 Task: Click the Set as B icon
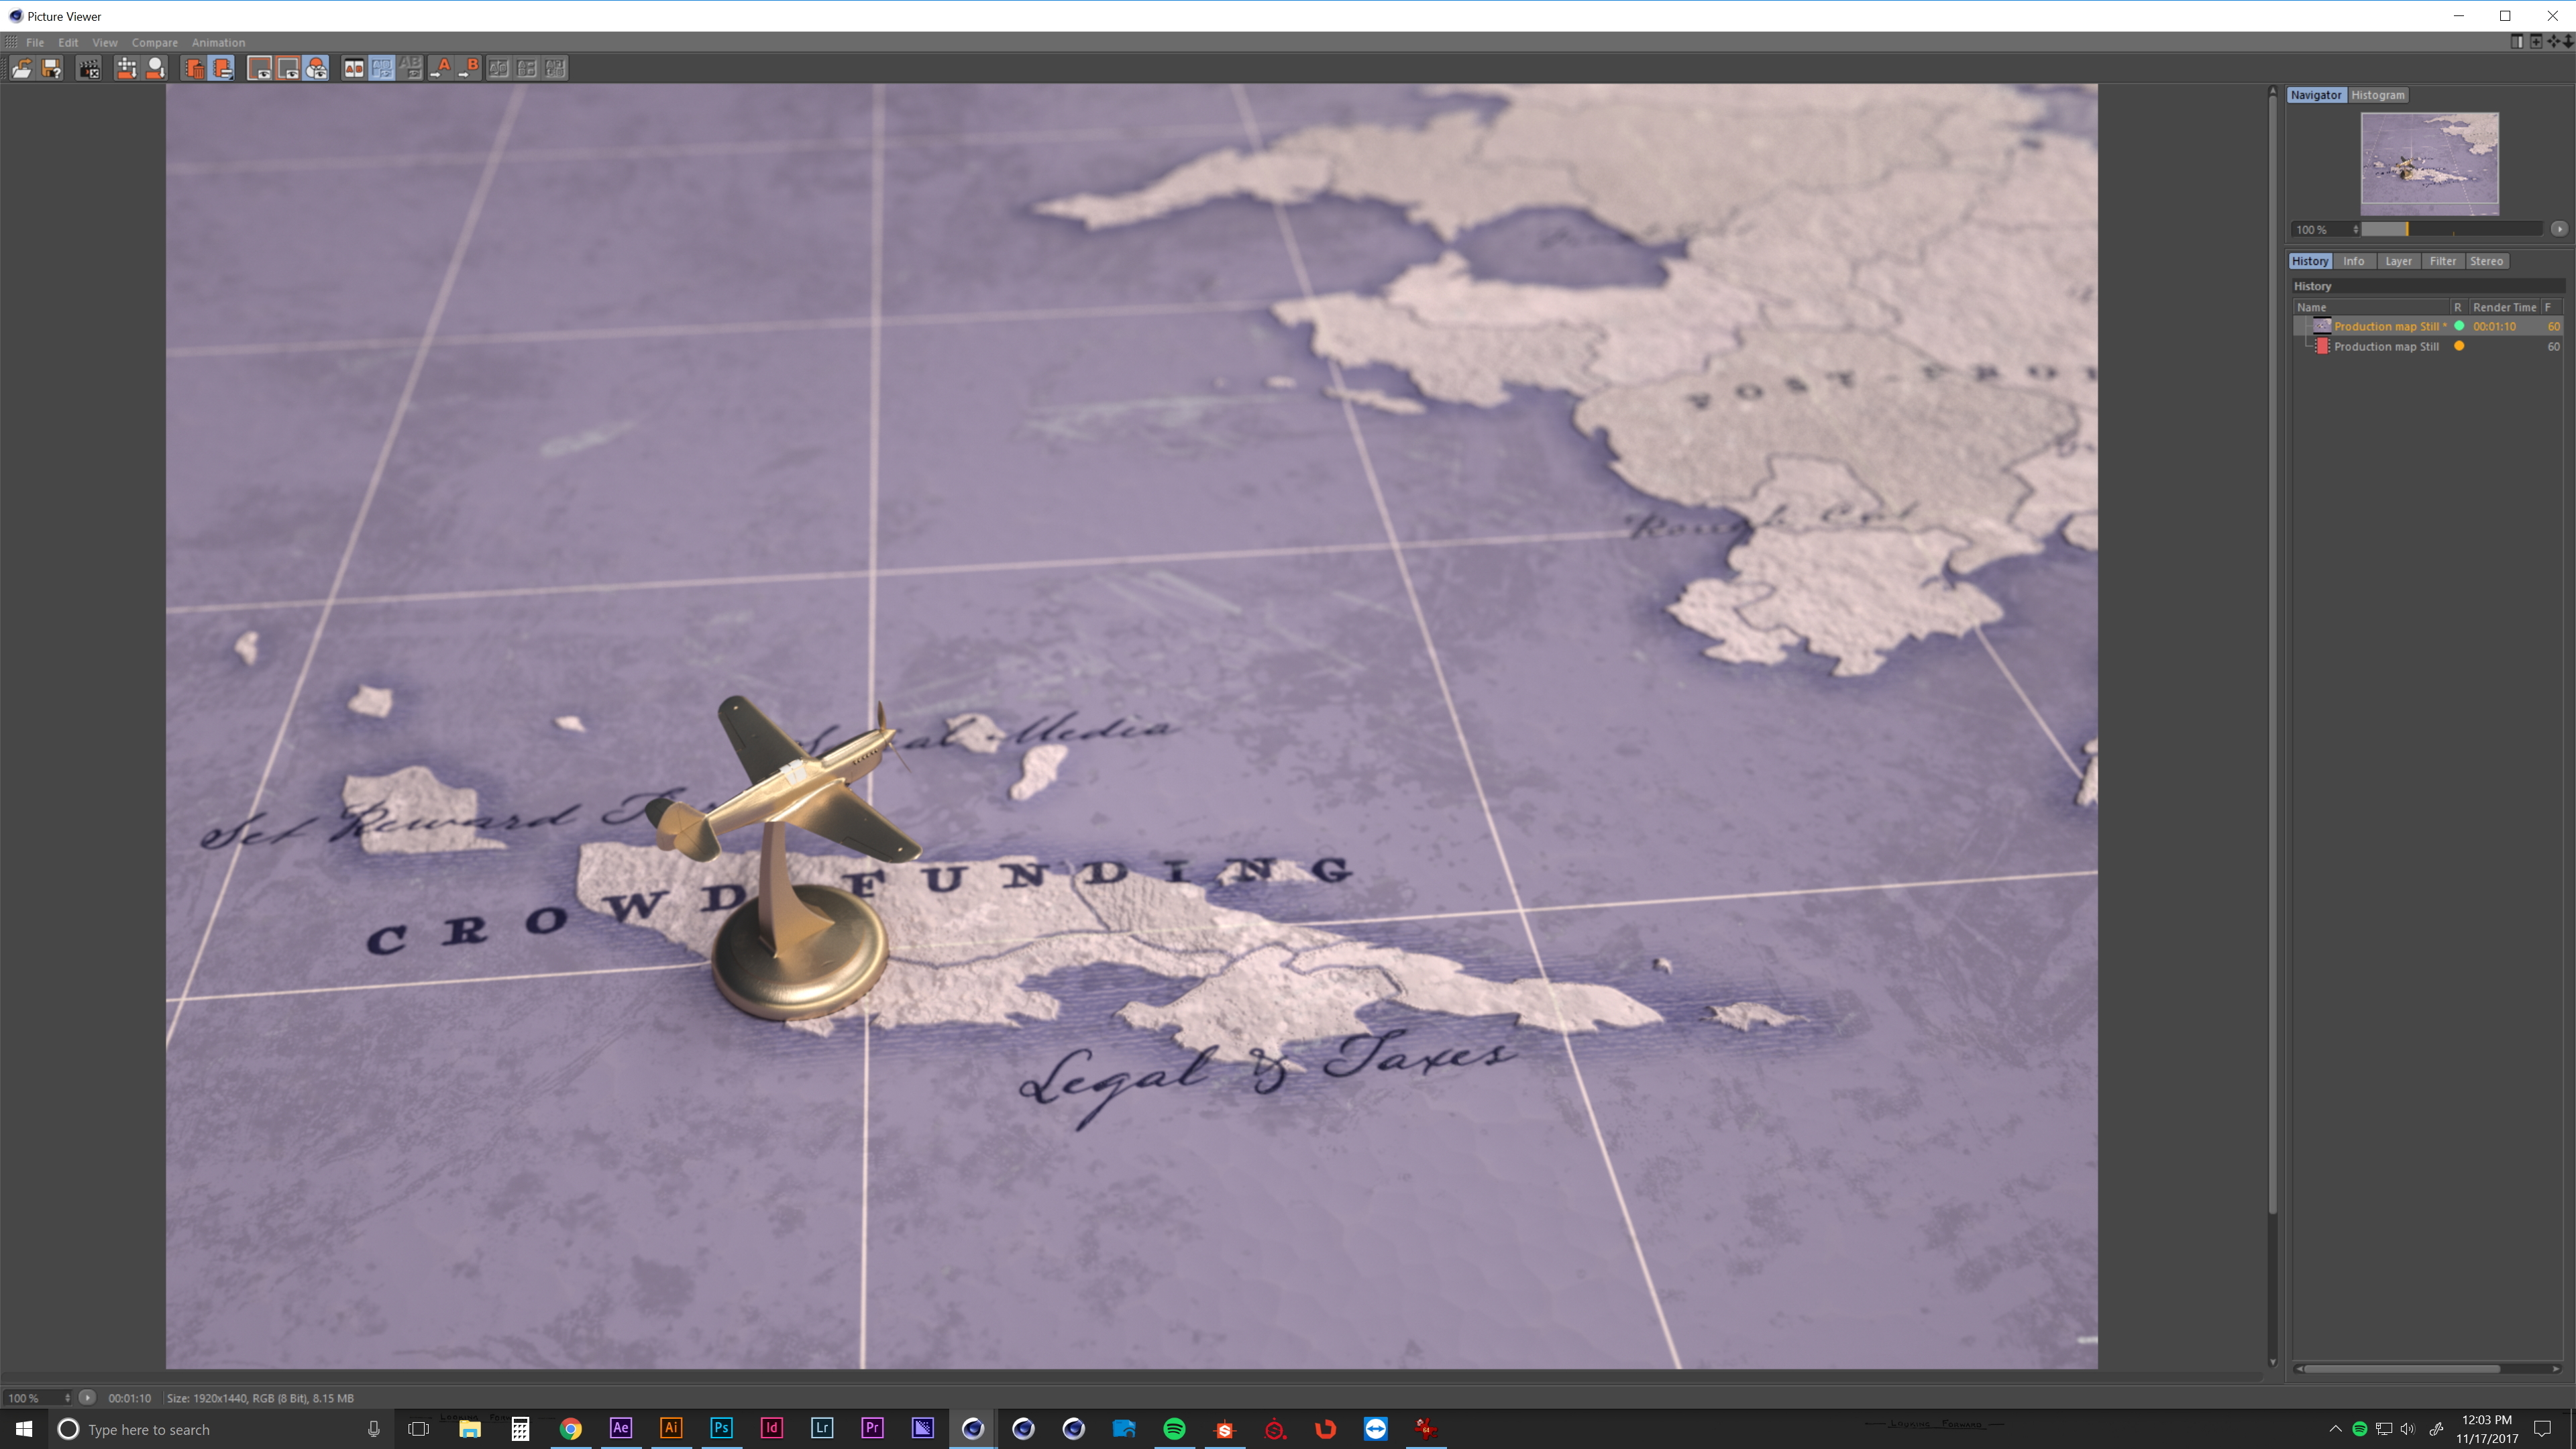(x=469, y=68)
